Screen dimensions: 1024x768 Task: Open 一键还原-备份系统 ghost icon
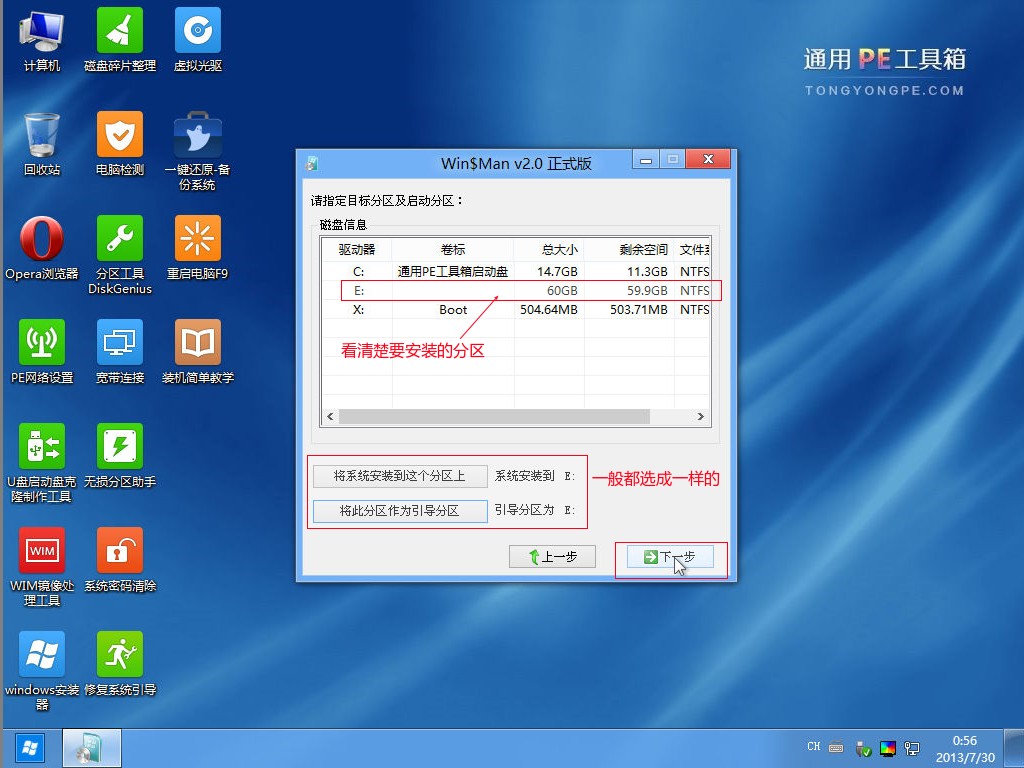tap(197, 150)
